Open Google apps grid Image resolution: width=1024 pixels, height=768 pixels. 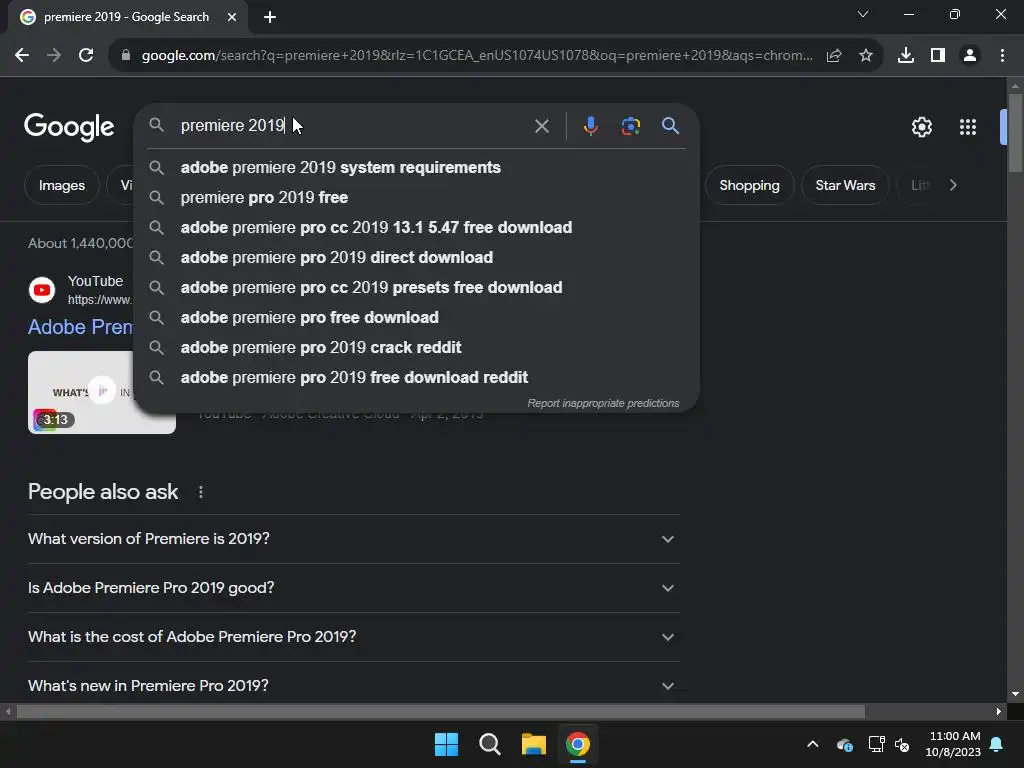click(968, 127)
